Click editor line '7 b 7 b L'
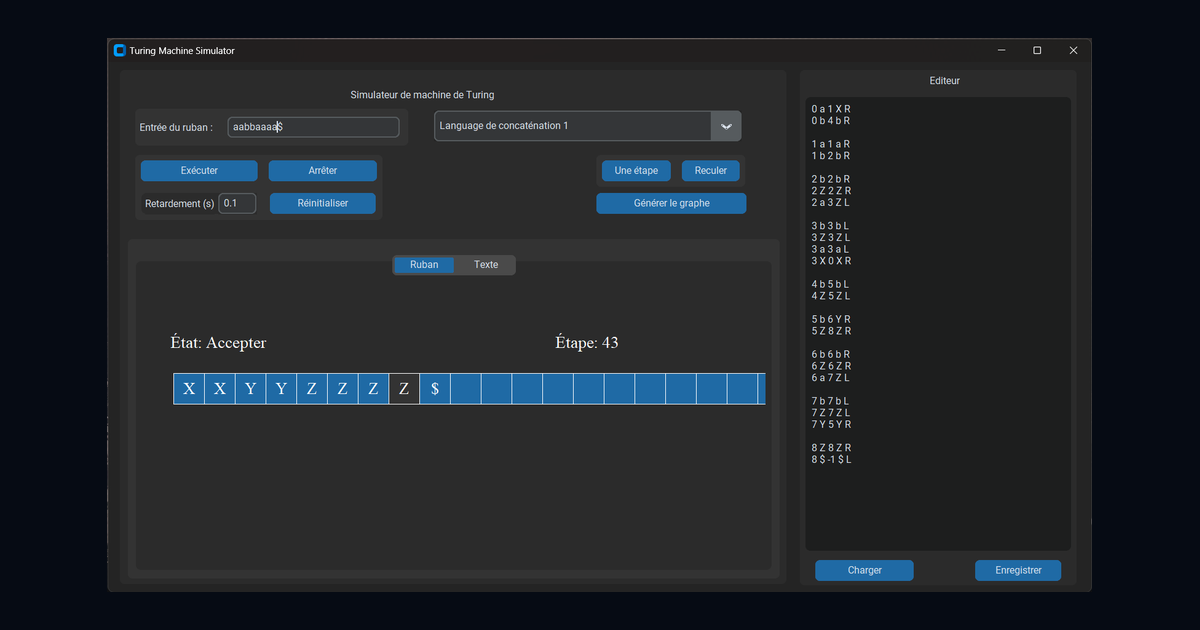 click(831, 401)
